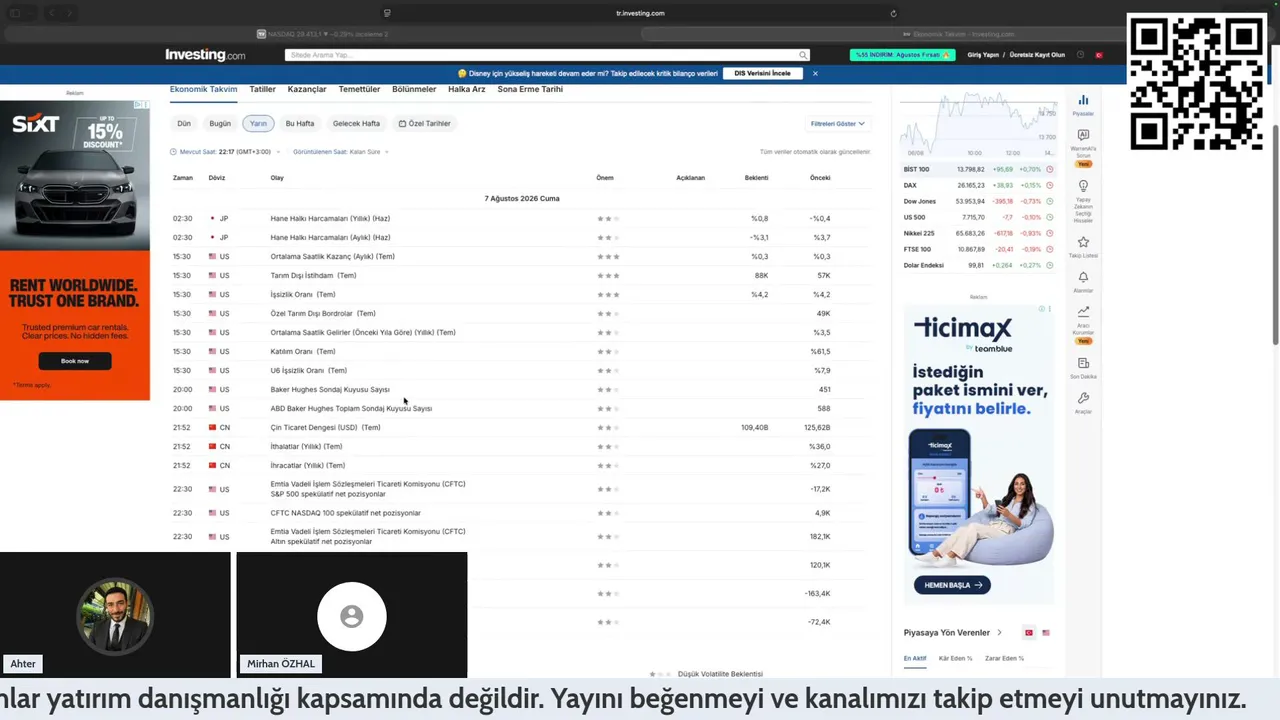Switch to the Ekonomik Takvim tab
This screenshot has height=720, width=1280.
coord(204,89)
